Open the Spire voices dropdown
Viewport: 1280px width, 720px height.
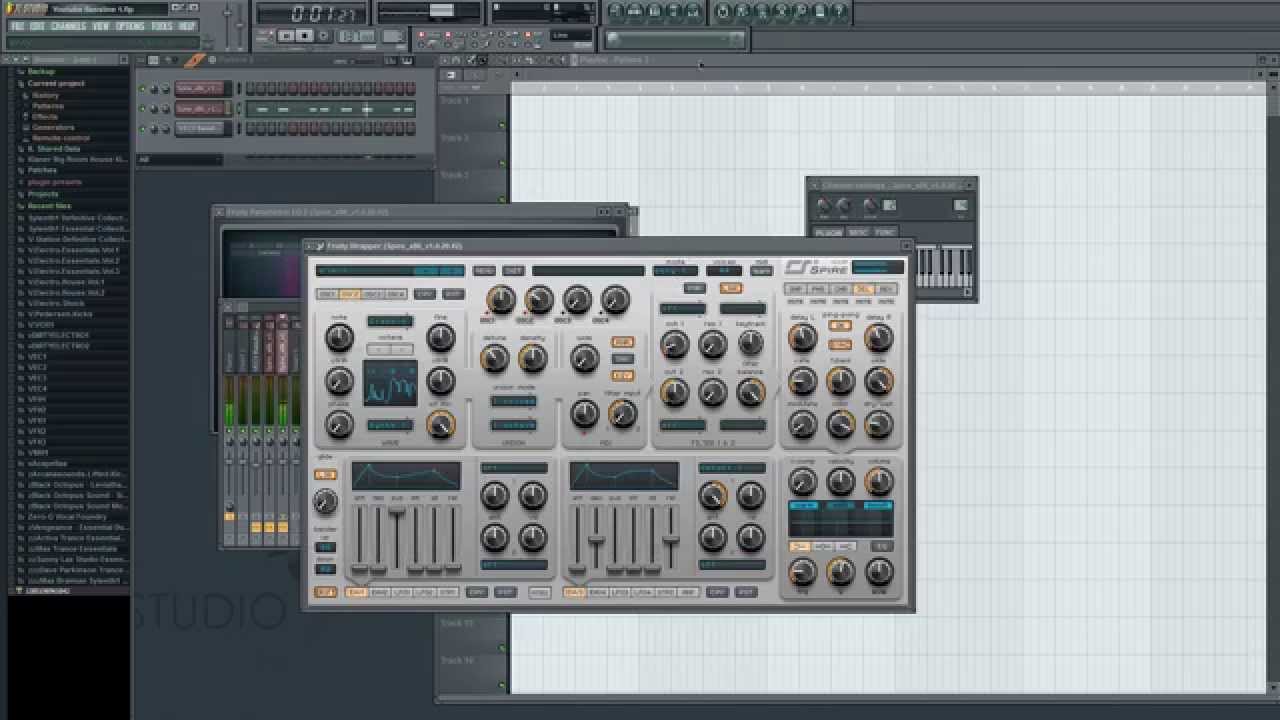(724, 270)
